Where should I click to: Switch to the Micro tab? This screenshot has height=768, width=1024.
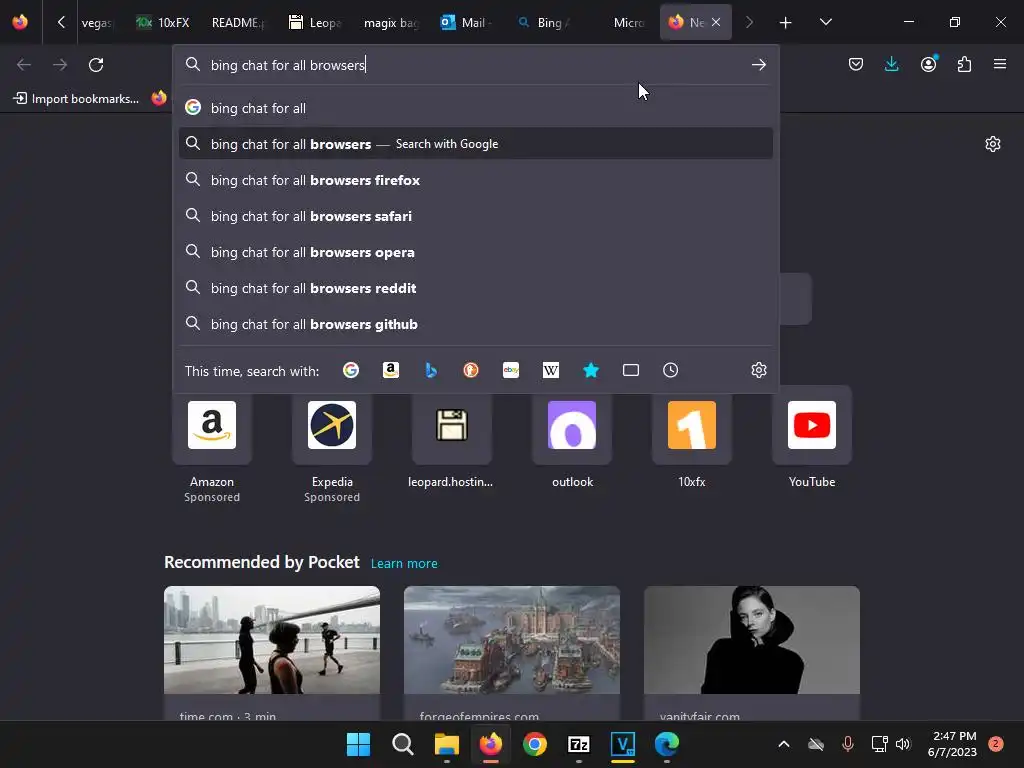point(620,23)
